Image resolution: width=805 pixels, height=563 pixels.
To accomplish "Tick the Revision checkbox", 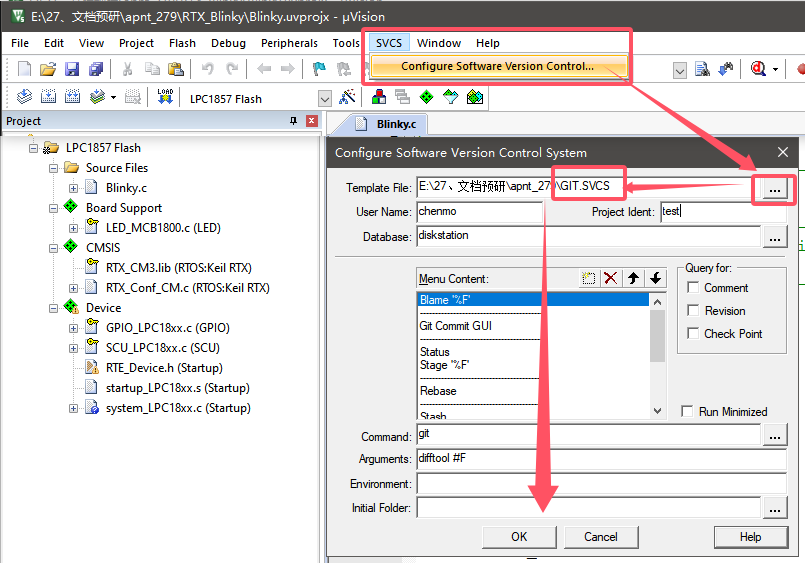I will coord(693,311).
